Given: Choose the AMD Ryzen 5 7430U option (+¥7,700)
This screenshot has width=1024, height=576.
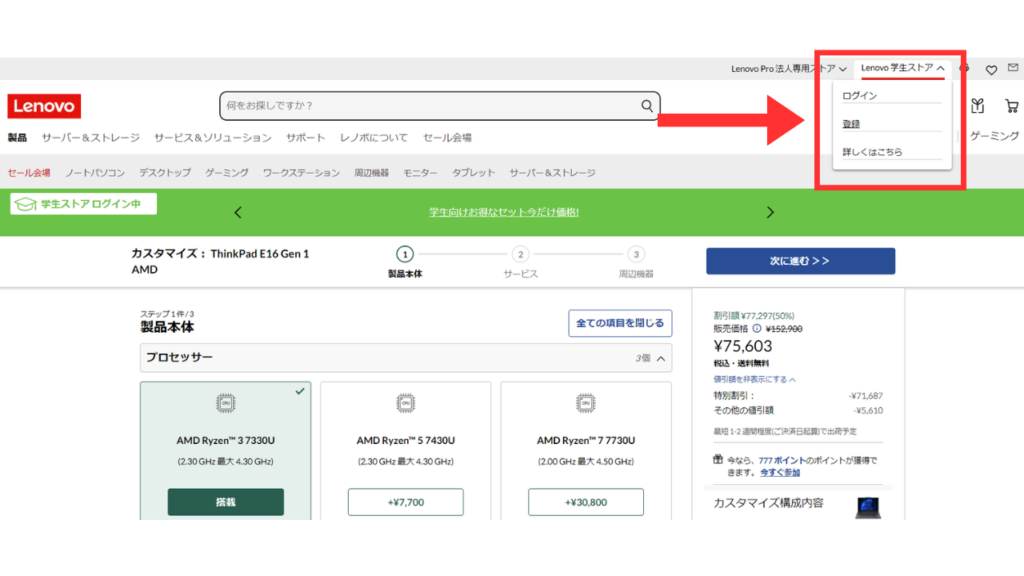Looking at the screenshot, I should (405, 502).
